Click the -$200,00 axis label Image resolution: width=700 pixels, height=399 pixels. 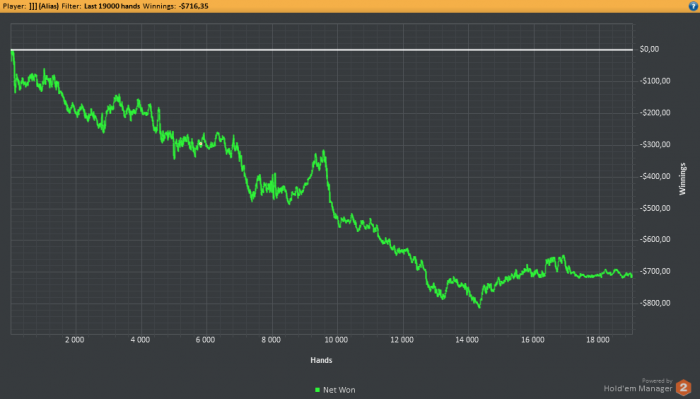point(655,112)
